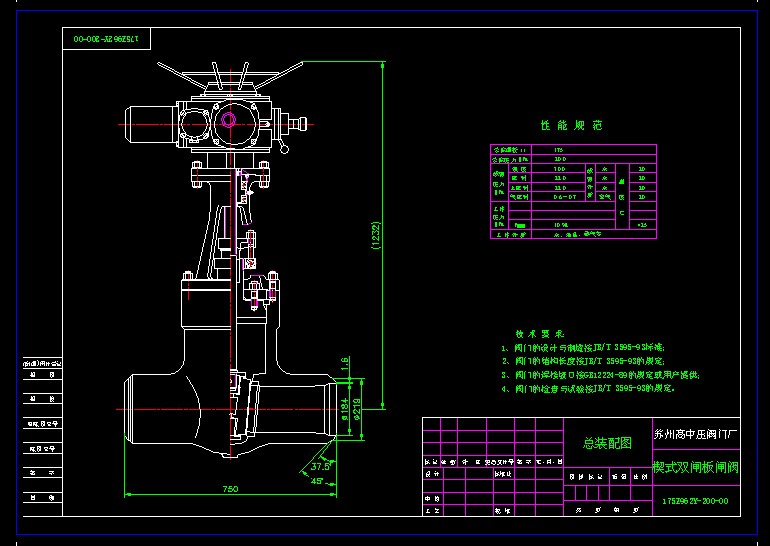Viewport: 770px width, 546px height.
Task: Click the 楔式双闸板闸阀 drawing name
Action: [x=695, y=467]
